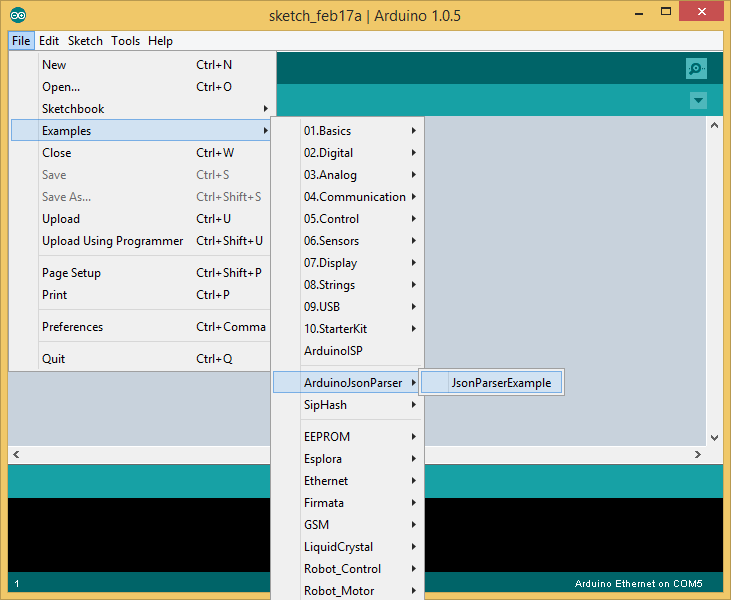Maximize the Arduino window
The image size is (731, 600).
666,12
